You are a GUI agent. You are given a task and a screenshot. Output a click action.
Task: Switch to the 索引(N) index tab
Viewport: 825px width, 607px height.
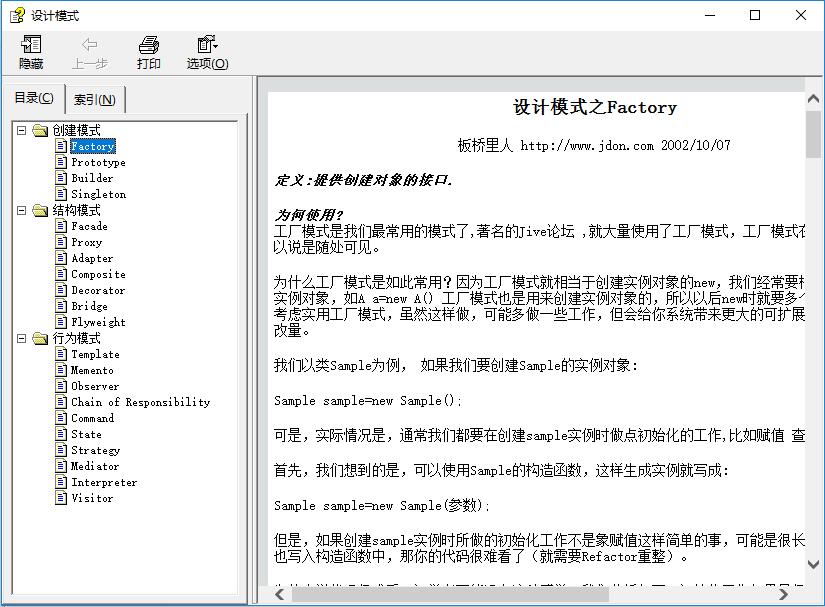click(x=95, y=99)
